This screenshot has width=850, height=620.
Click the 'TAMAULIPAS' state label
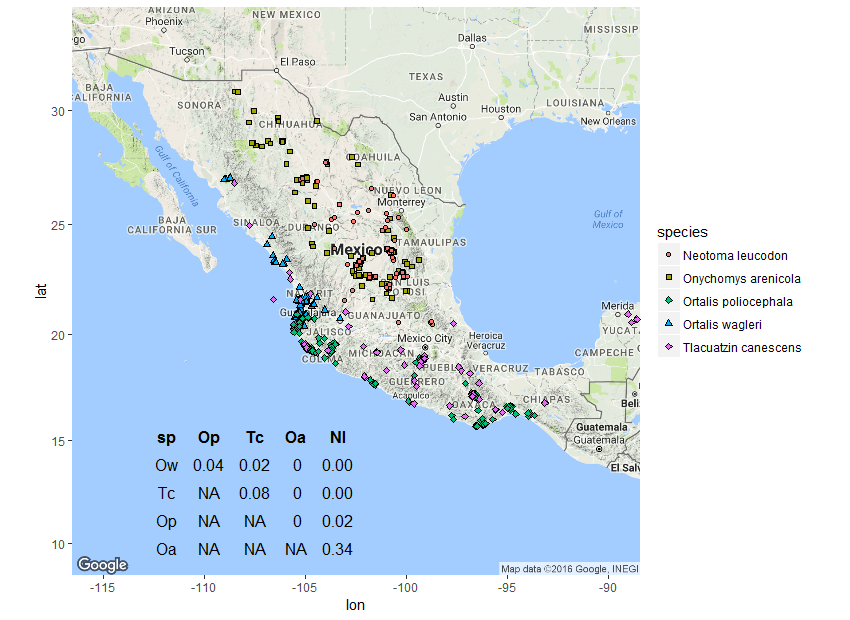pyautogui.click(x=431, y=242)
